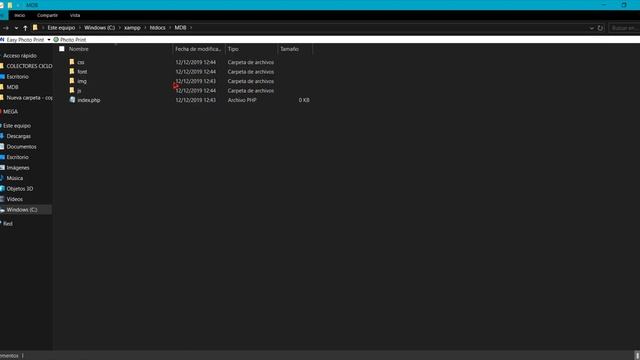Click Easy Photo Print toolbar label
Viewport: 640px width, 360px height.
[25, 40]
